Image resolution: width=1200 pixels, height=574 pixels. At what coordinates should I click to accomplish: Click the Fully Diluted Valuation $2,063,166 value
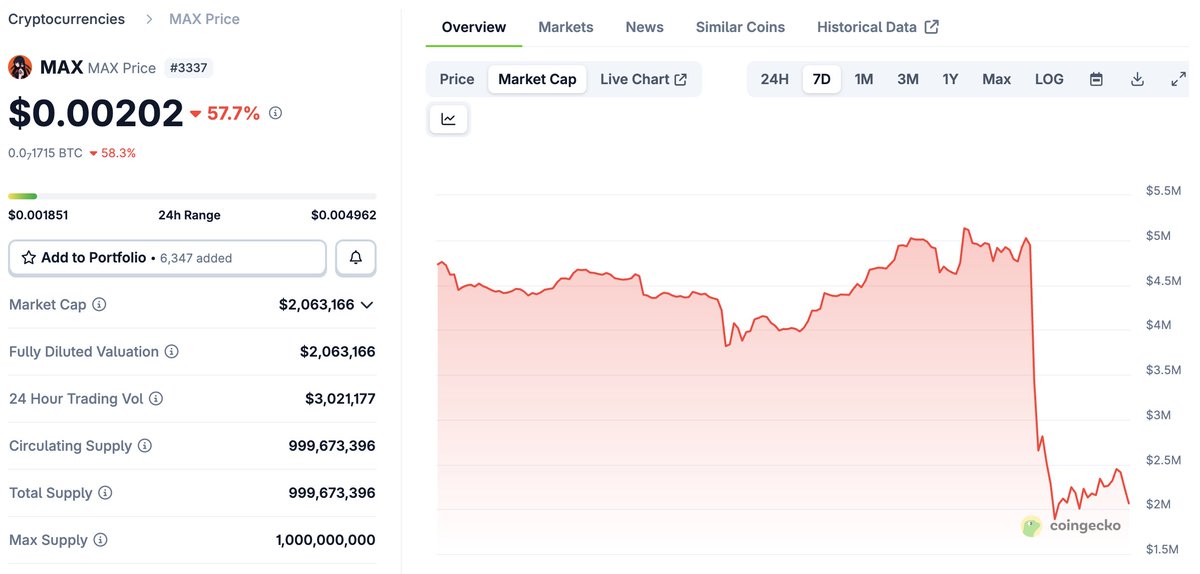click(x=338, y=352)
